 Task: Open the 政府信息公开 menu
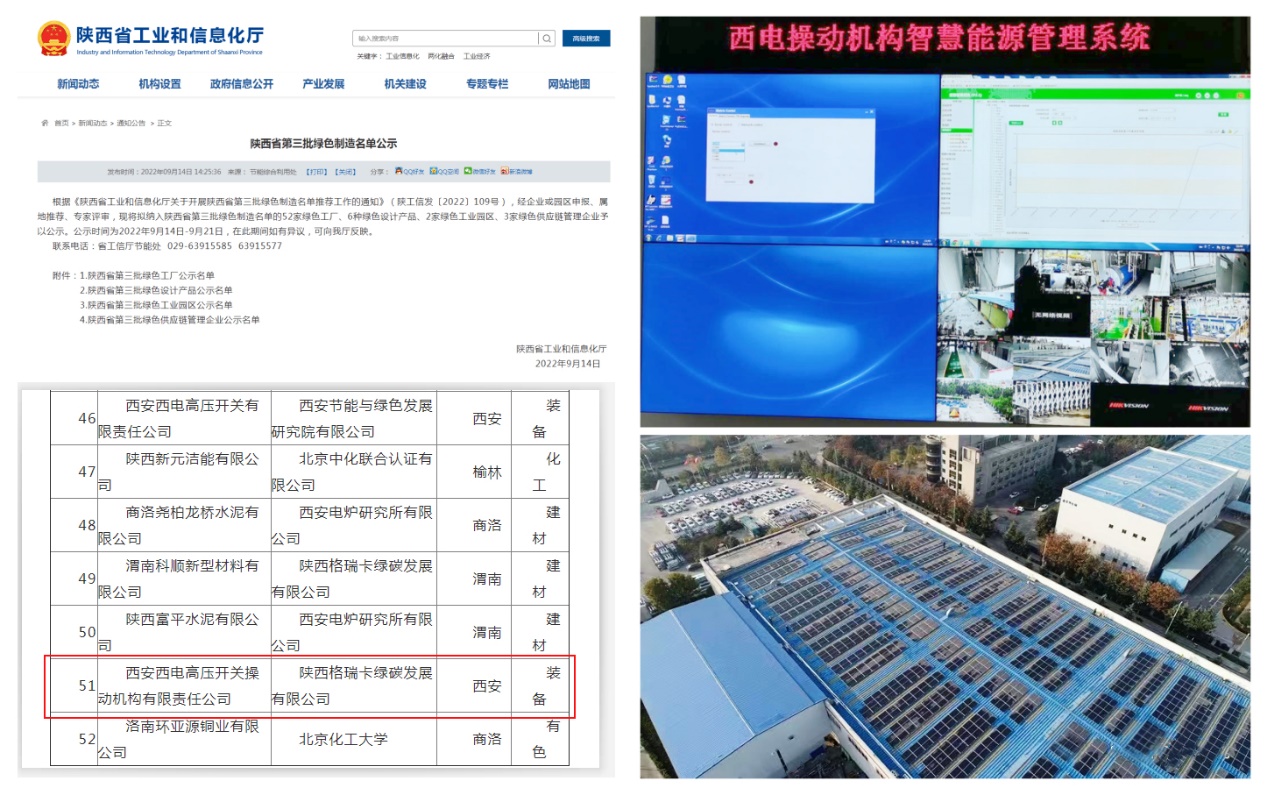coord(241,84)
